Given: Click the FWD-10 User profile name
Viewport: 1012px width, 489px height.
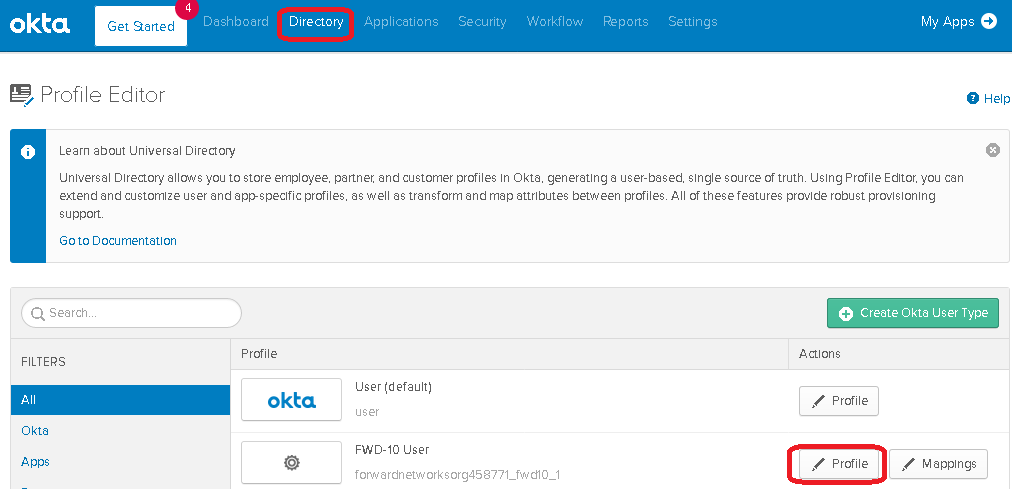Looking at the screenshot, I should click(x=392, y=450).
